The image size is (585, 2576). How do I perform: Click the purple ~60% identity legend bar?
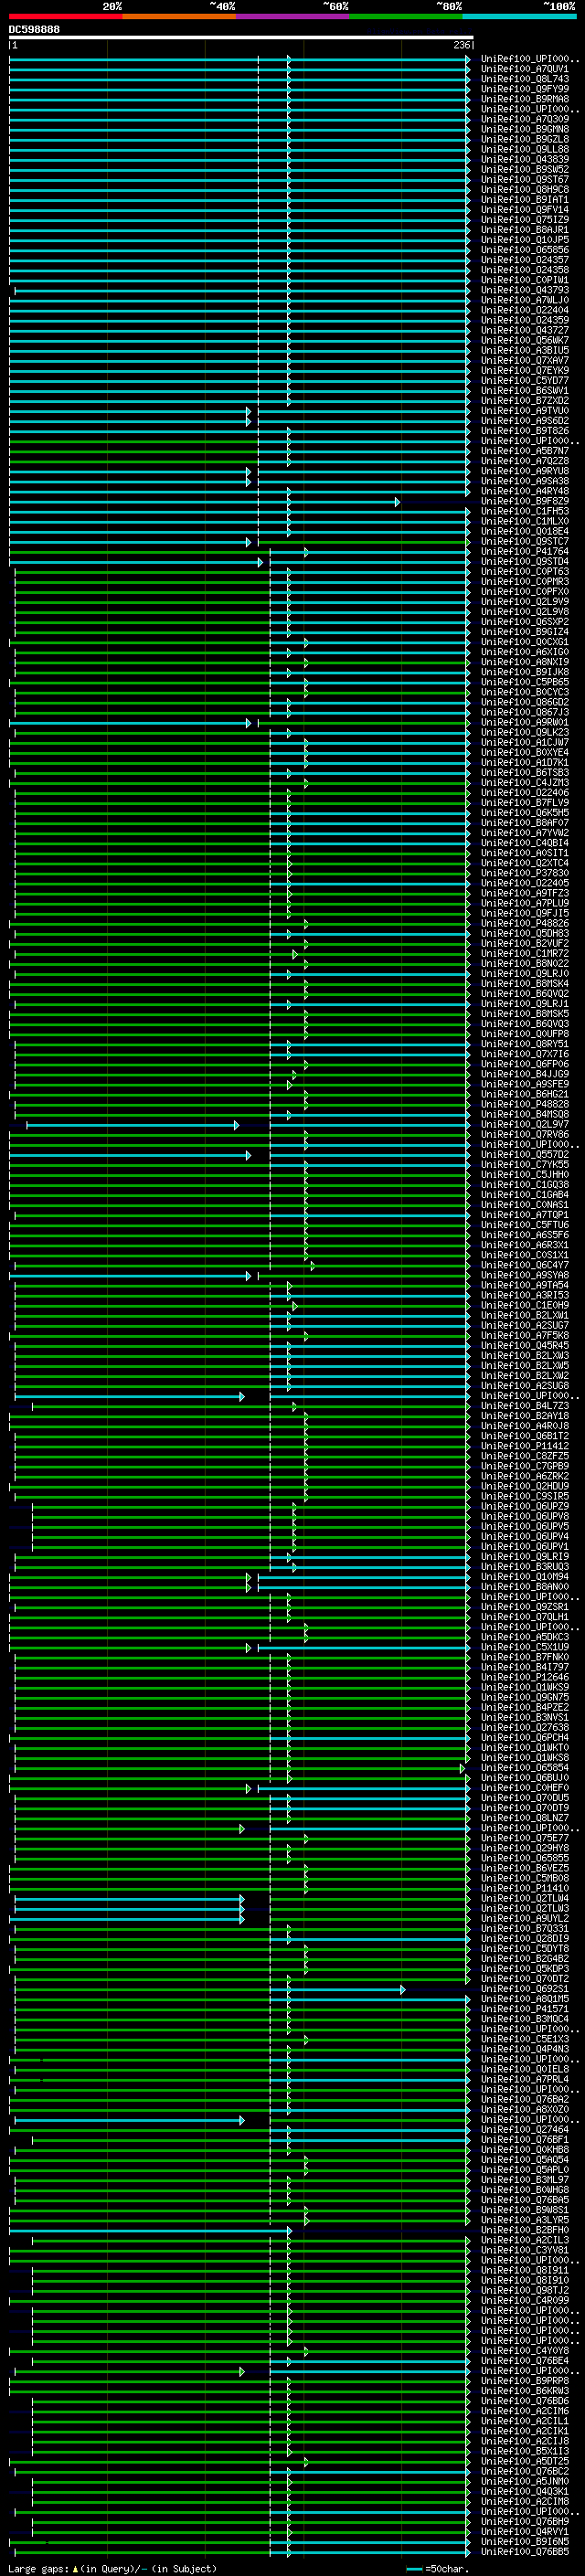292,17
